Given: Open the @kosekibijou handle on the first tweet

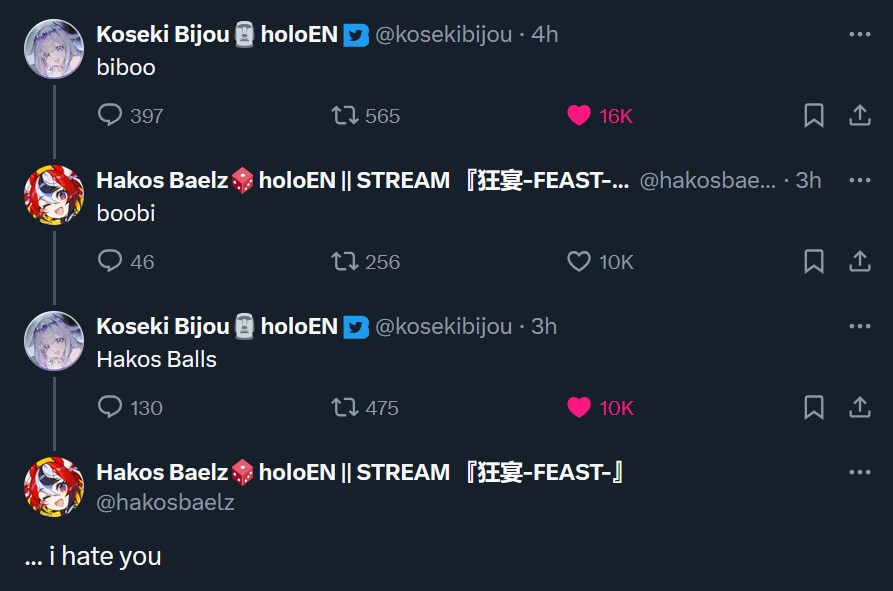Looking at the screenshot, I should pos(443,34).
